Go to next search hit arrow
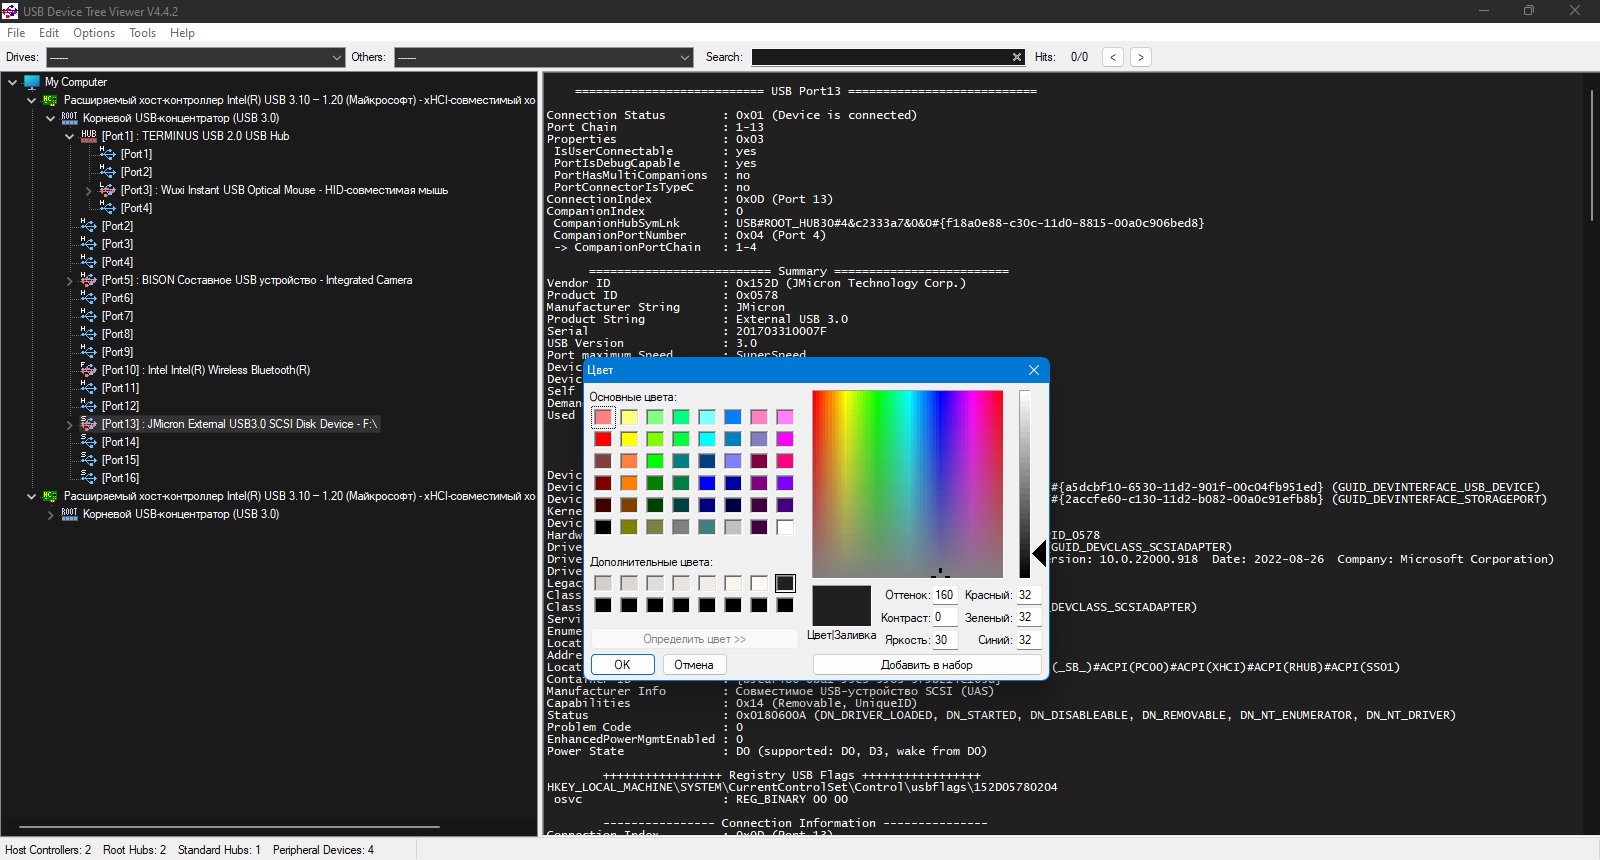The height and width of the screenshot is (860, 1600). pos(1141,57)
